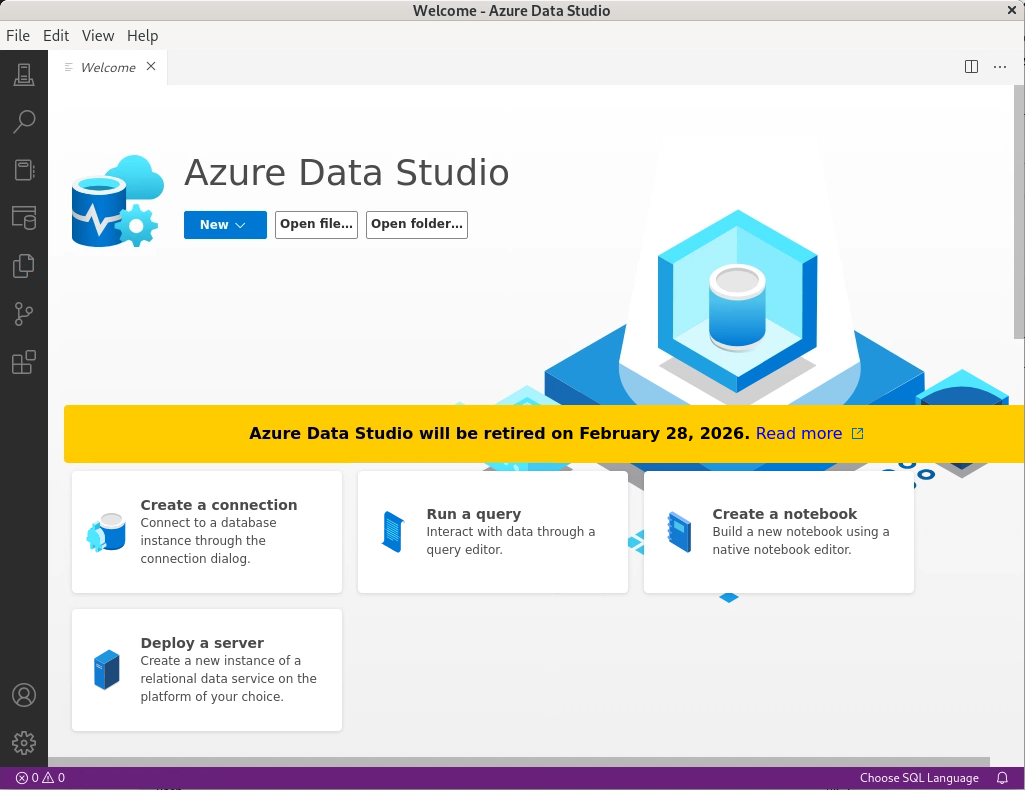This screenshot has height=790, width=1025.
Task: Open the File menu
Action: (x=18, y=36)
